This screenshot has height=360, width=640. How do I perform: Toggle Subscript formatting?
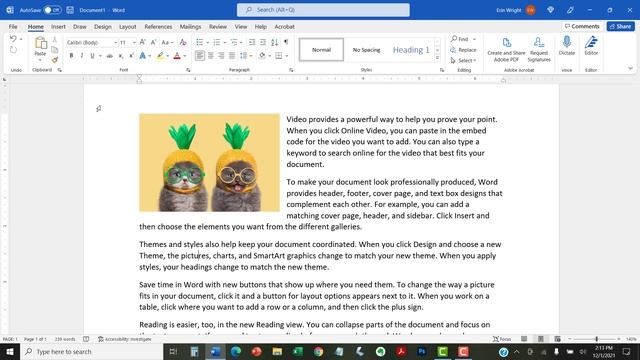coord(121,56)
